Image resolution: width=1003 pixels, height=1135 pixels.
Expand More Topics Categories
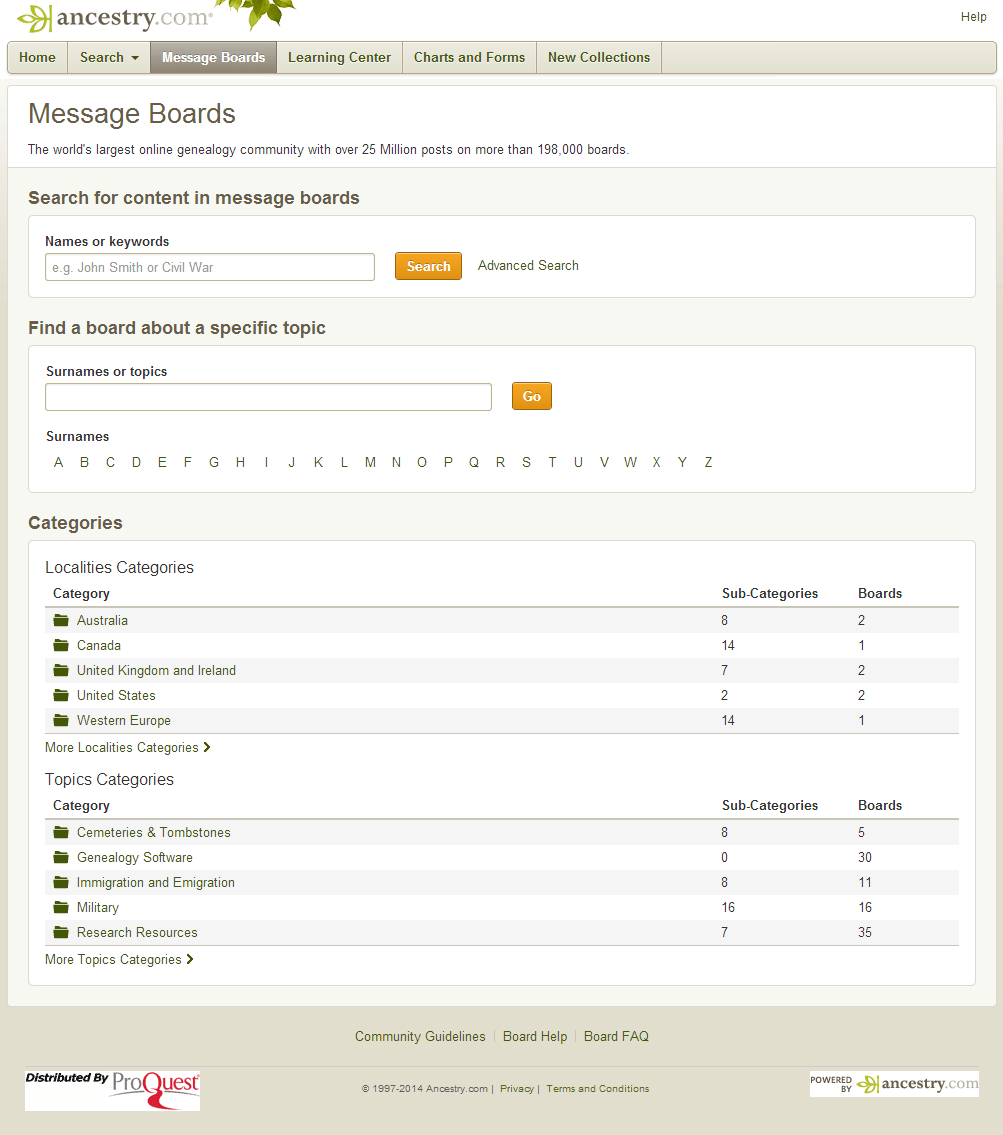(x=113, y=959)
